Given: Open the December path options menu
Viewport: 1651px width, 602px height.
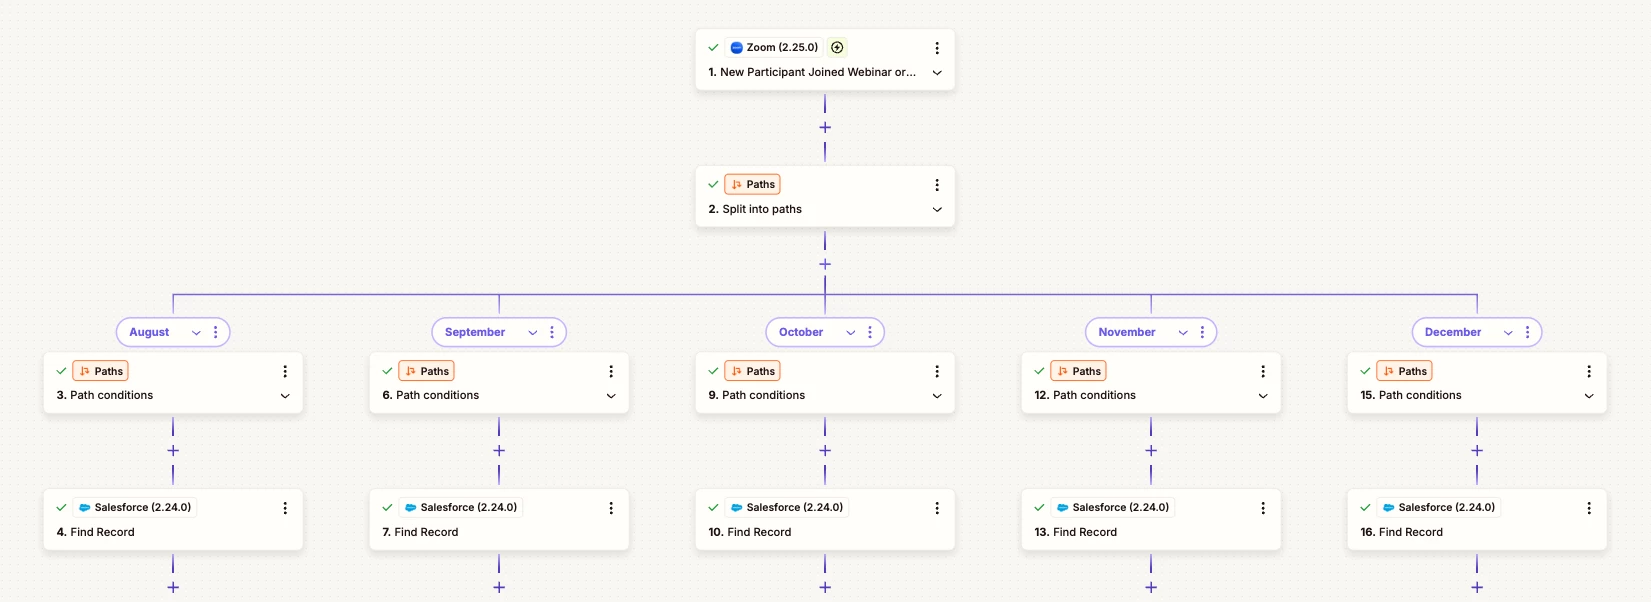Looking at the screenshot, I should point(1528,332).
